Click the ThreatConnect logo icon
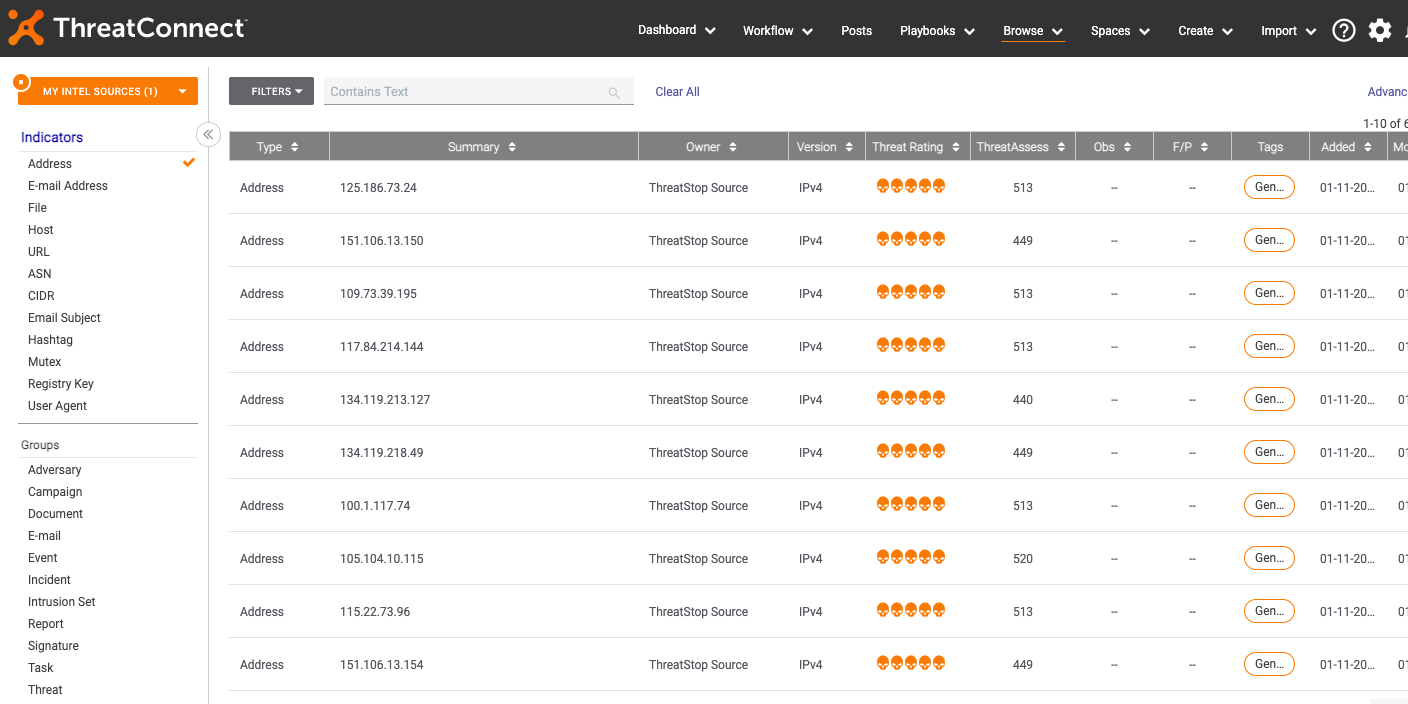 (x=26, y=28)
